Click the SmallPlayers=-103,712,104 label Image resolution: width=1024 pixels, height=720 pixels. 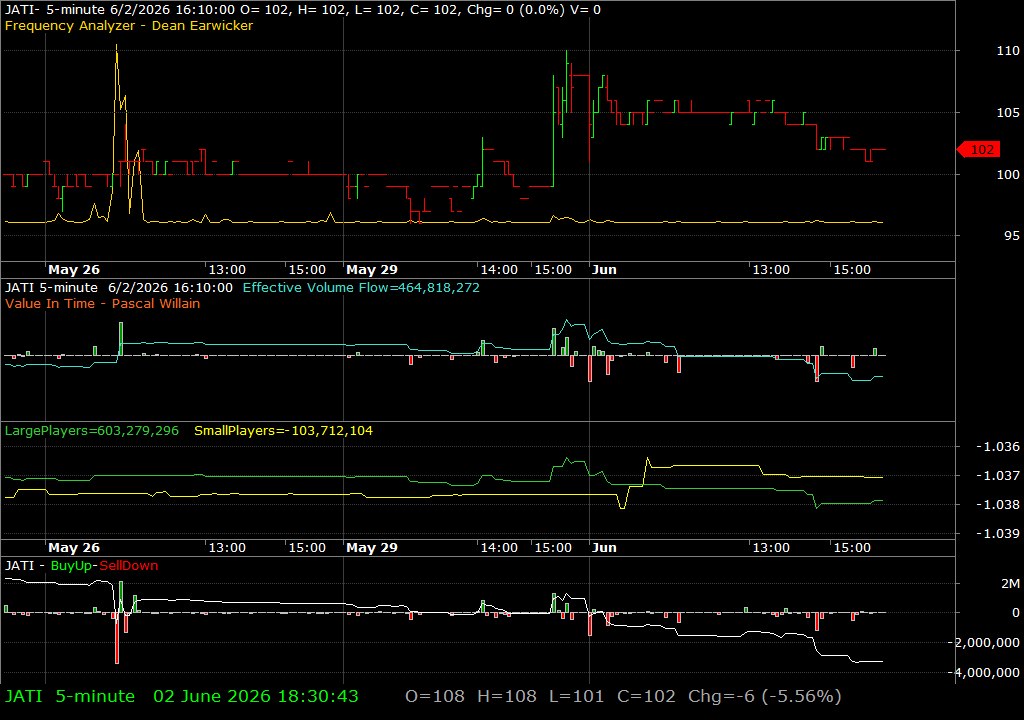[x=283, y=431]
